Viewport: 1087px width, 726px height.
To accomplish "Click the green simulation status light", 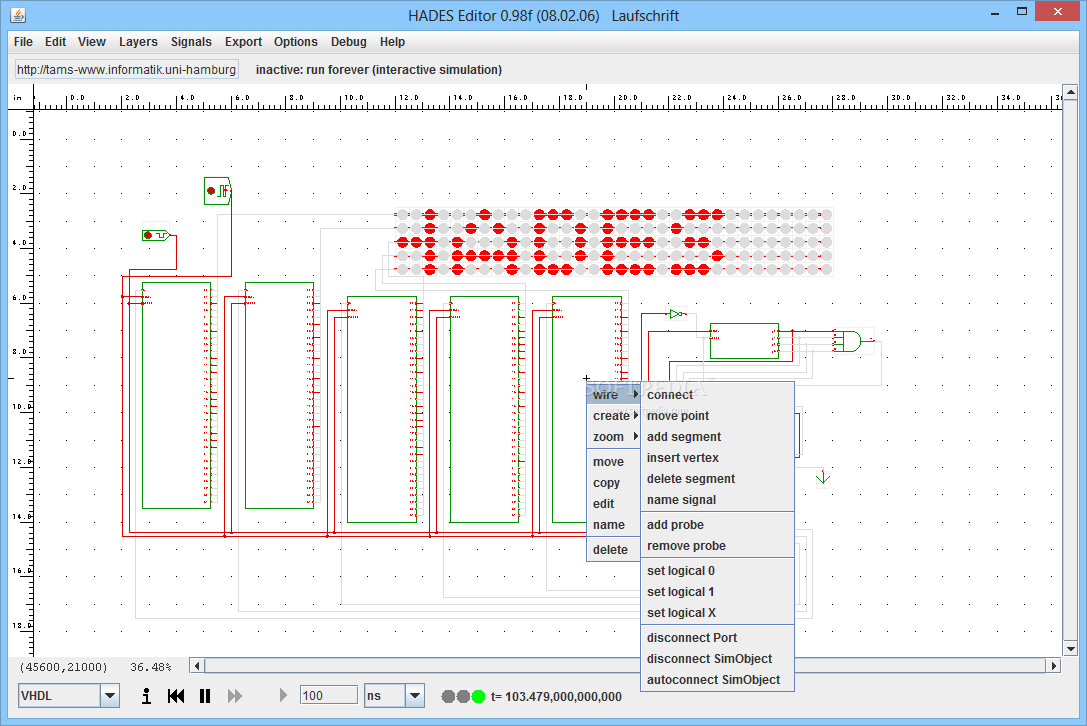I will coord(478,696).
